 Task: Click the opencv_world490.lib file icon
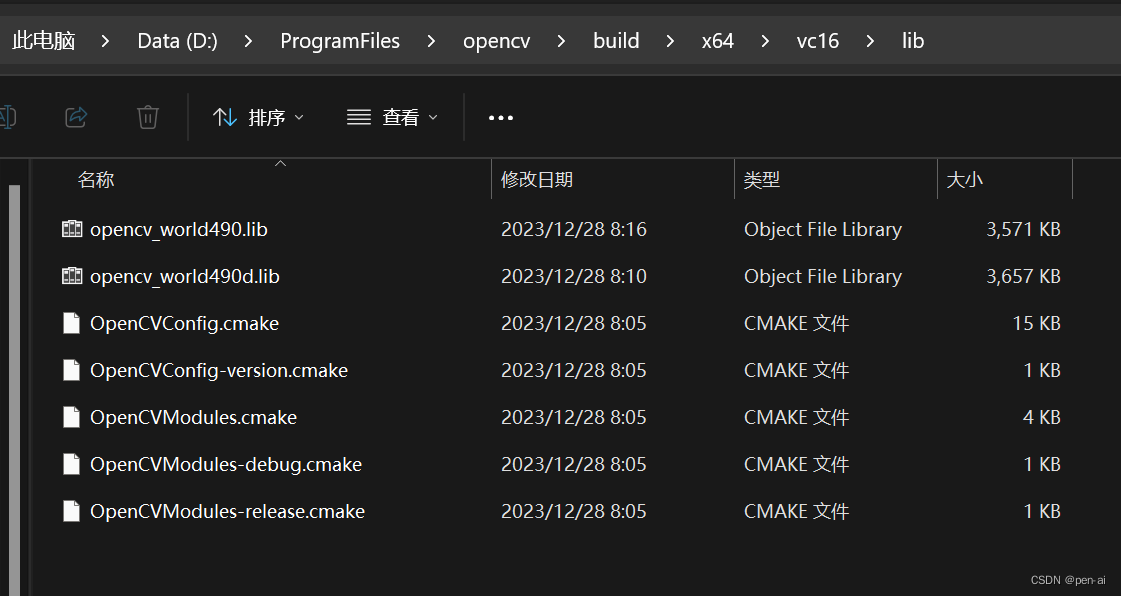click(x=71, y=228)
